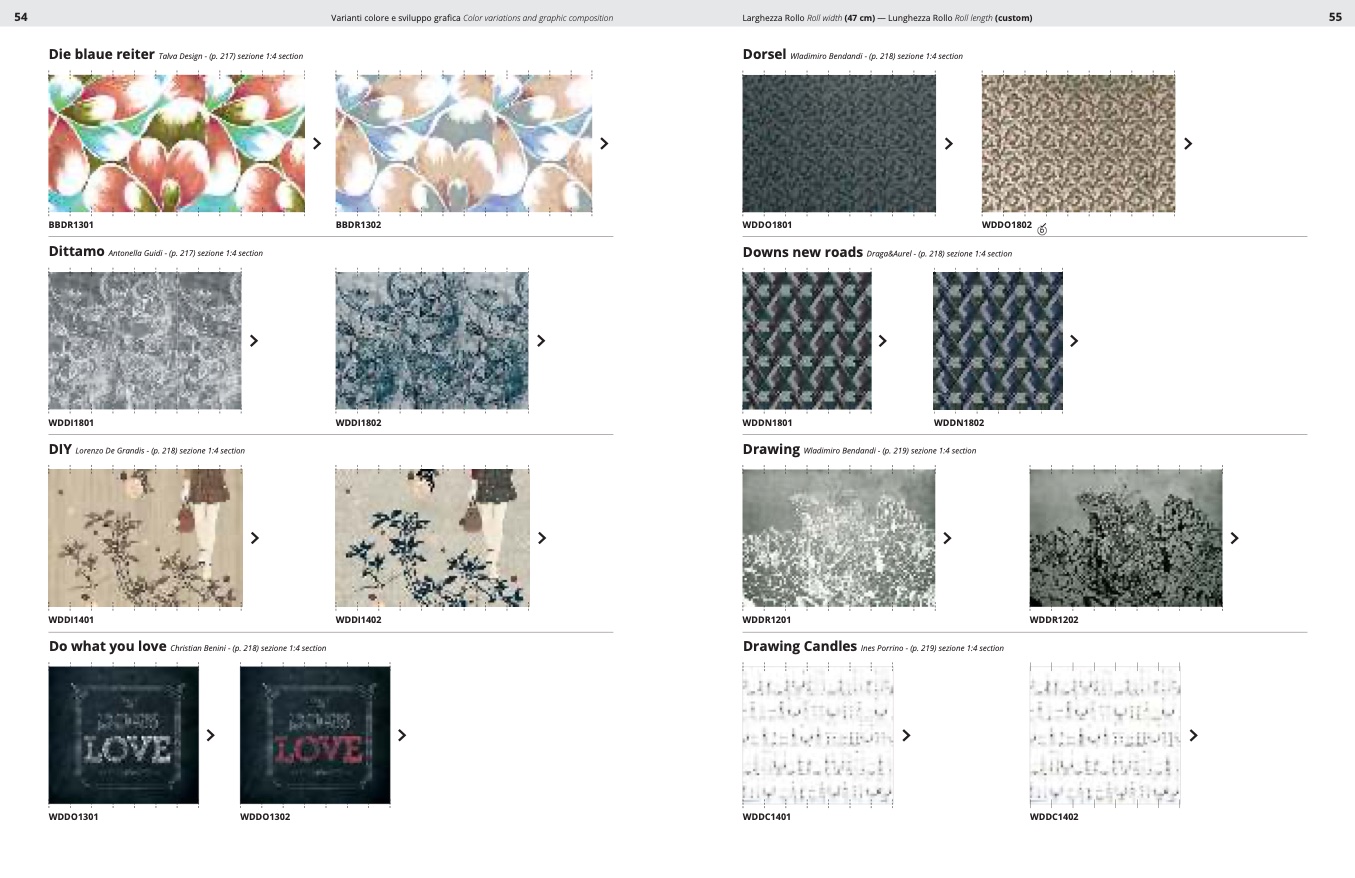Click the arrow right of WDDI1801 swatch
This screenshot has width=1355, height=878.
(254, 341)
